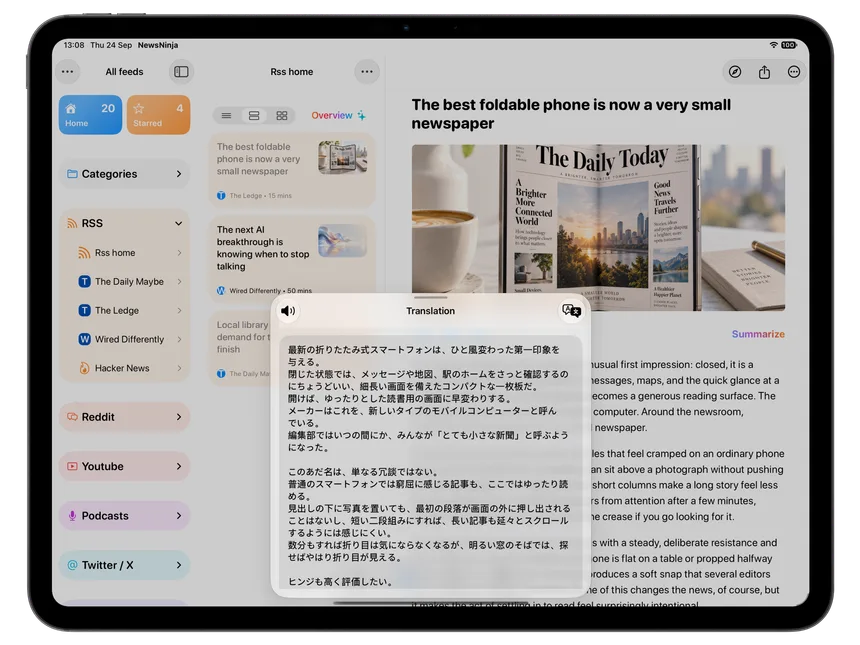Viewport: 860px width, 645px height.
Task: Click the translate language icon in popup
Action: click(572, 311)
